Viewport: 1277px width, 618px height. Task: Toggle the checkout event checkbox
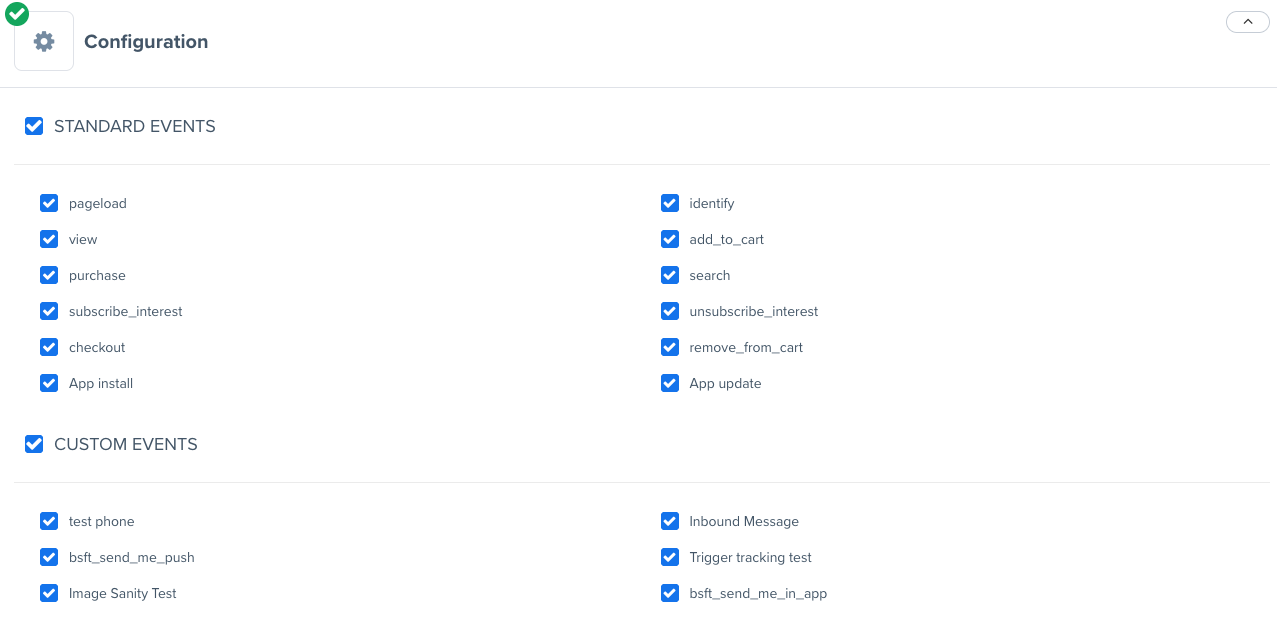pyautogui.click(x=49, y=347)
